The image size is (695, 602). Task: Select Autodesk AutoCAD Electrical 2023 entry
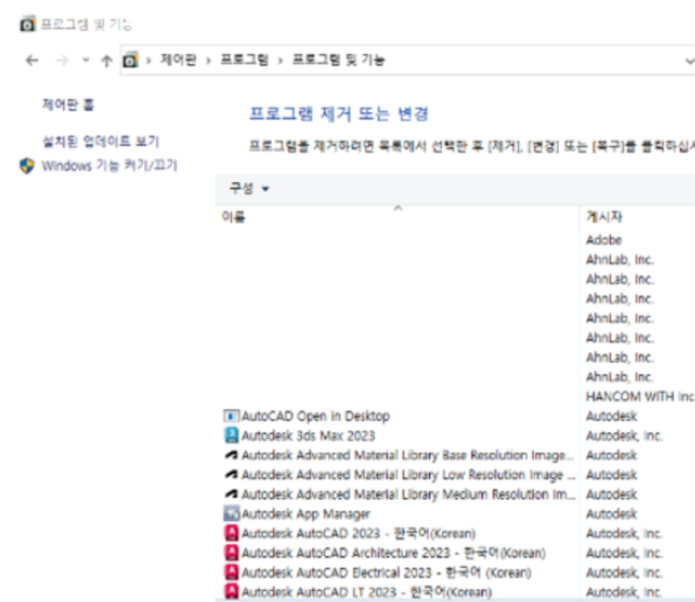click(x=387, y=572)
